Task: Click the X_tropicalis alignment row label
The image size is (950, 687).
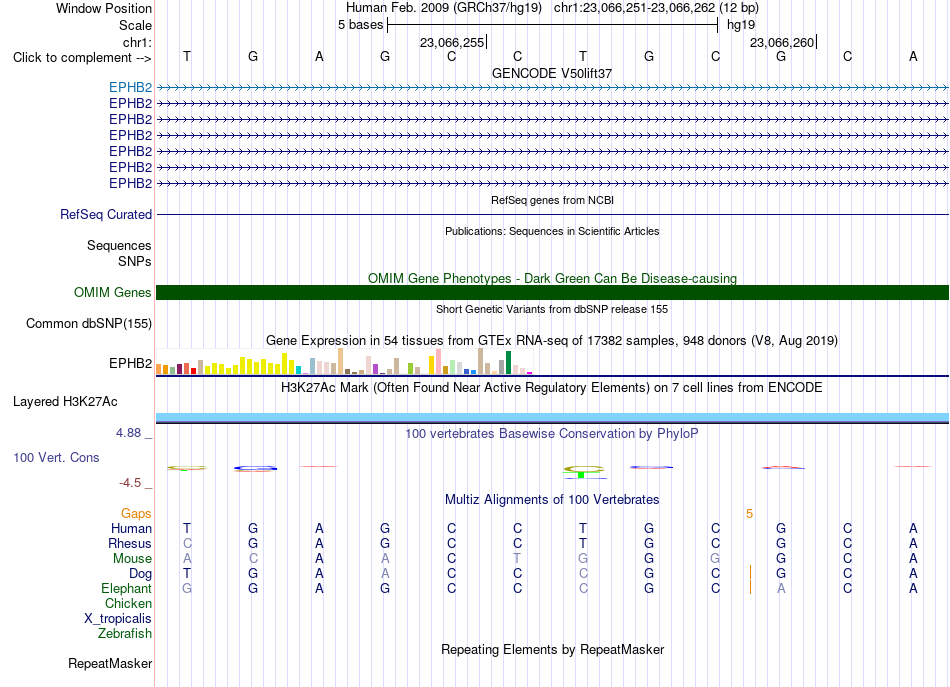Action: pos(118,619)
